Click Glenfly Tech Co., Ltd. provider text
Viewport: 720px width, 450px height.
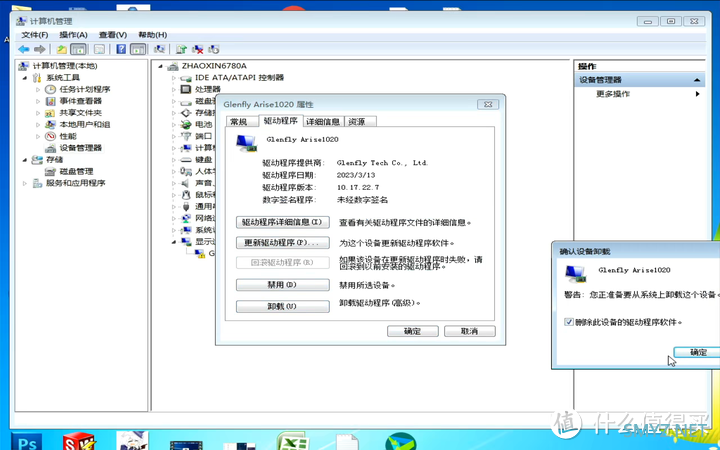click(x=382, y=163)
